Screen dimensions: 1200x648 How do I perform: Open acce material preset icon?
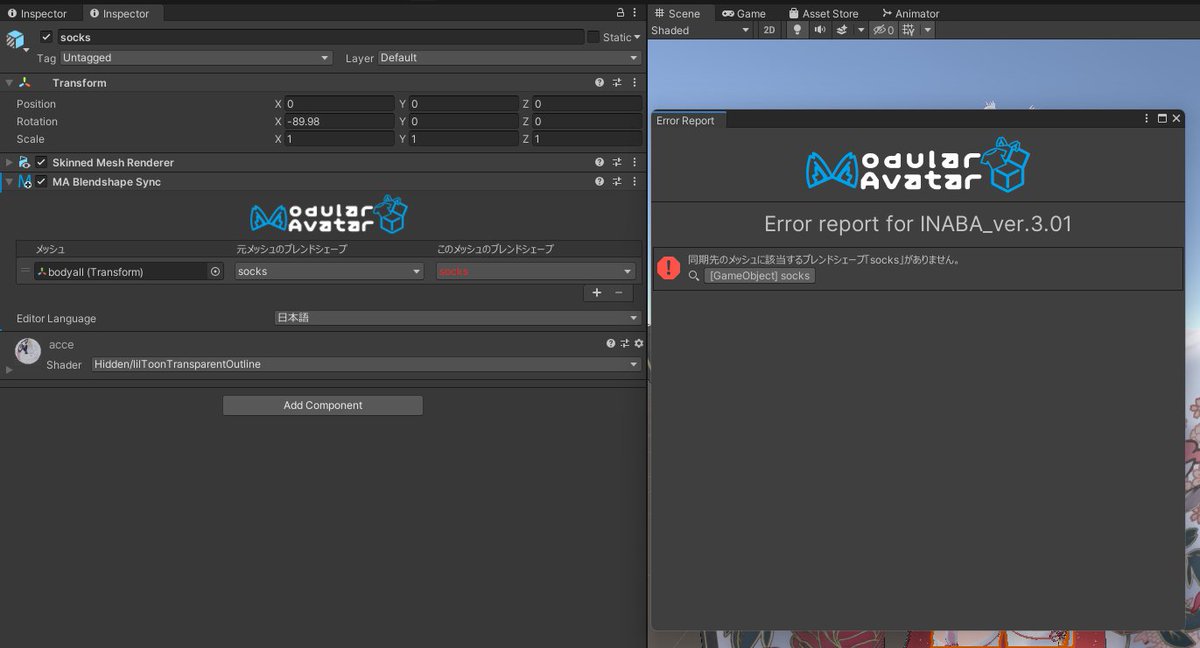pyautogui.click(x=625, y=343)
